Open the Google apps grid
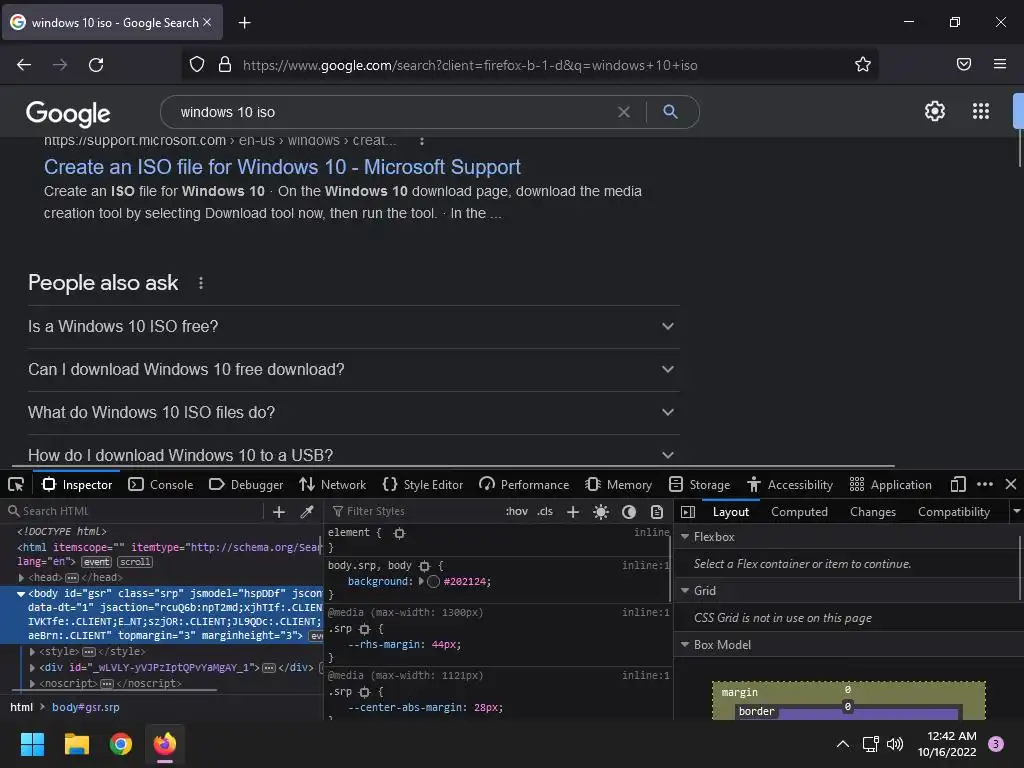 (981, 111)
